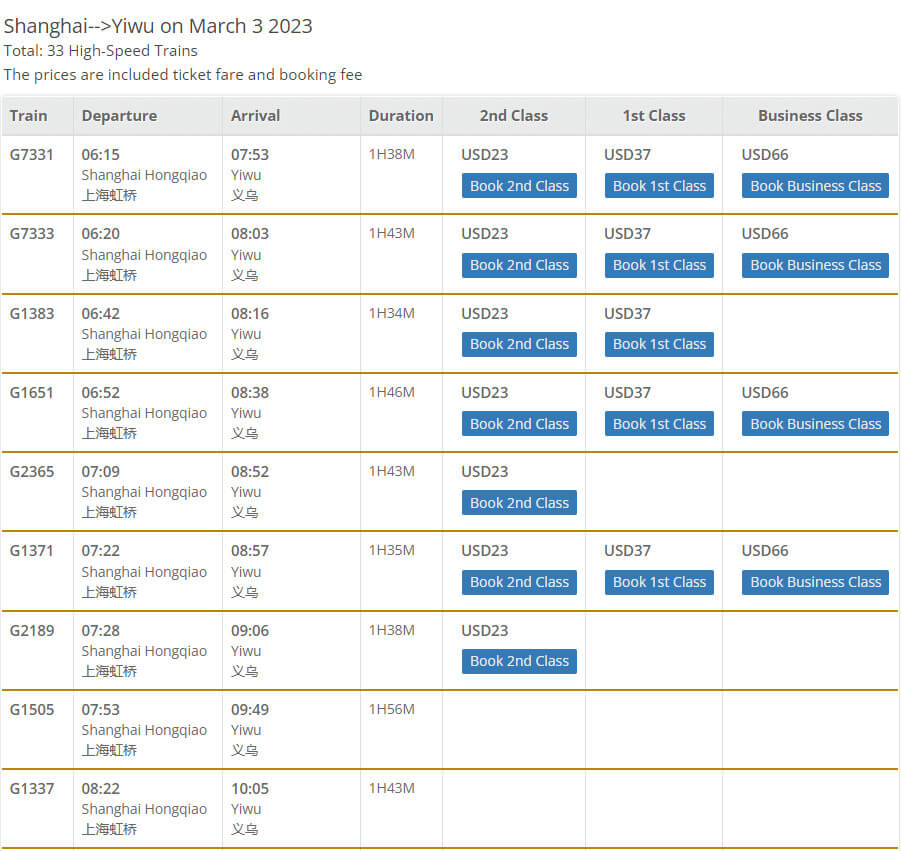Book Business Class on train G1371
The image size is (901, 851).
815,582
